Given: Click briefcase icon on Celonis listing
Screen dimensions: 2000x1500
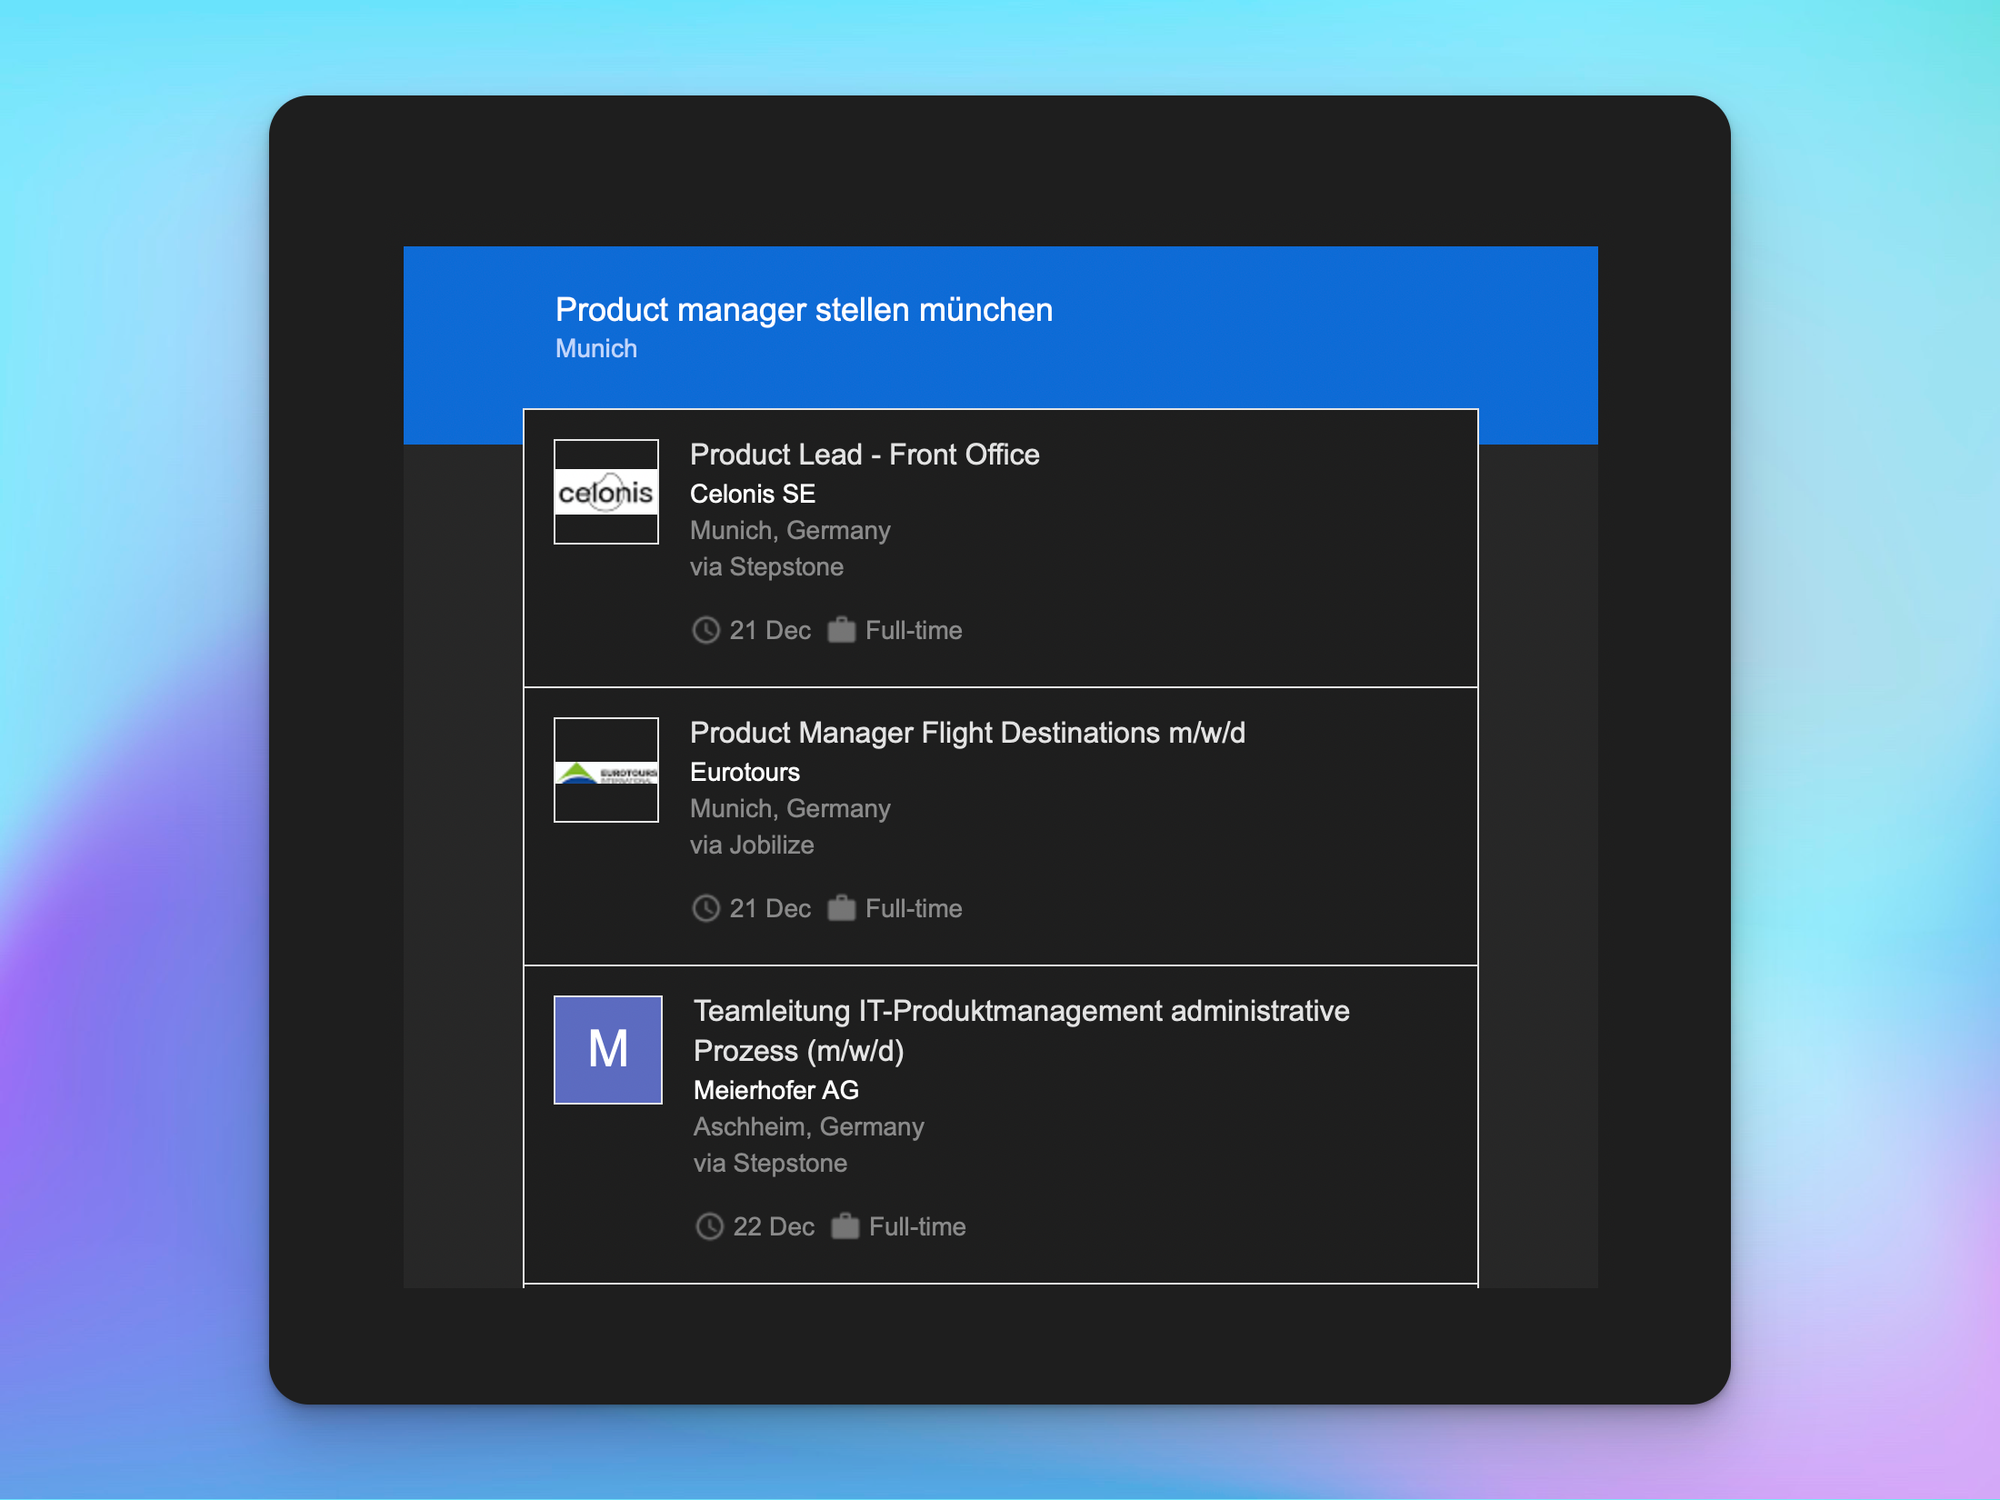Looking at the screenshot, I should click(x=841, y=630).
